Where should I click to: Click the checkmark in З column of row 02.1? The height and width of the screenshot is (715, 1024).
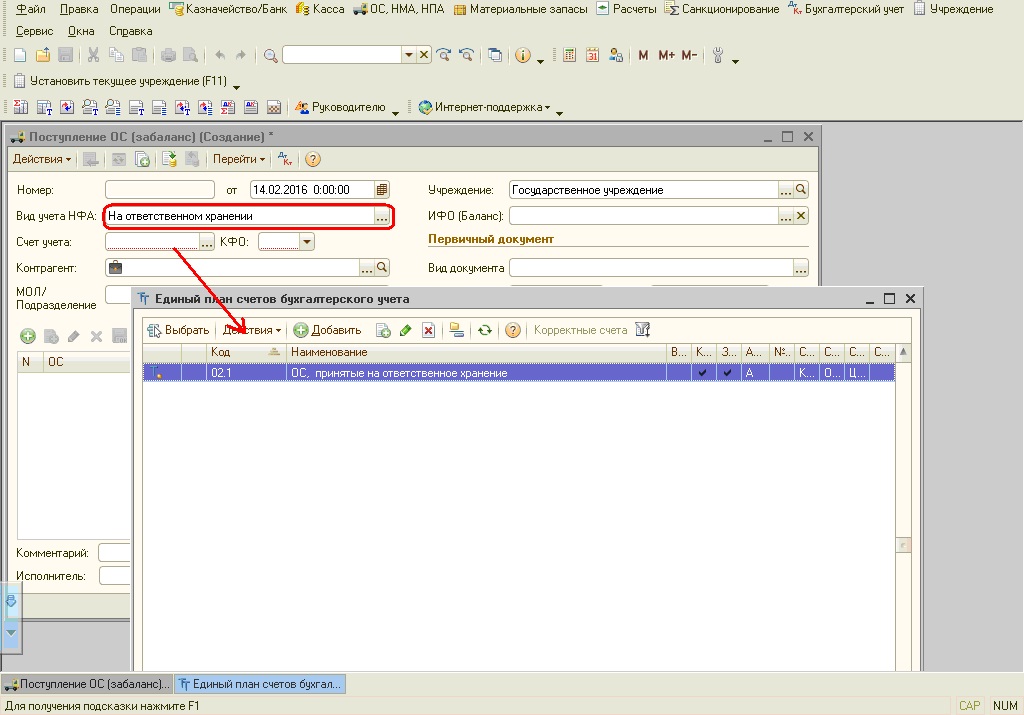(728, 373)
